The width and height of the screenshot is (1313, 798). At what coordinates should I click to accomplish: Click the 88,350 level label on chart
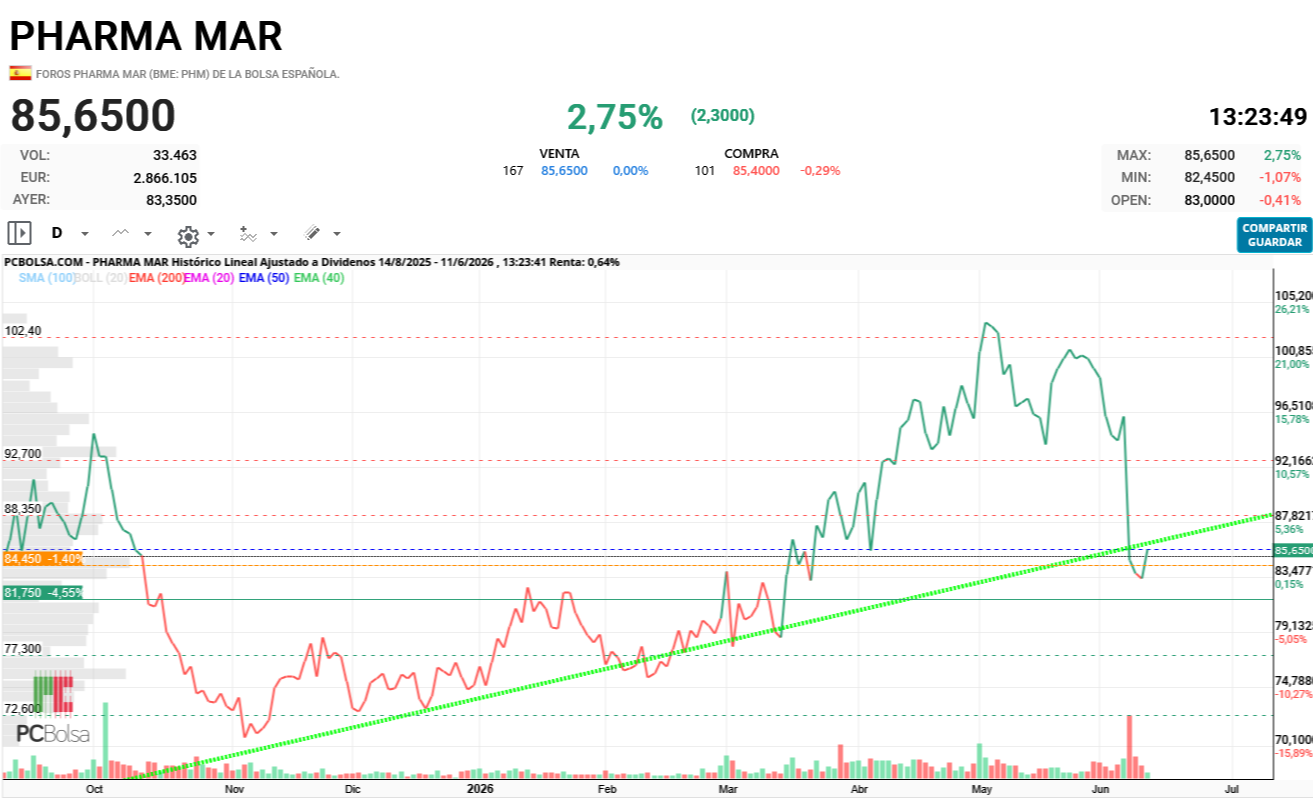click(x=23, y=508)
